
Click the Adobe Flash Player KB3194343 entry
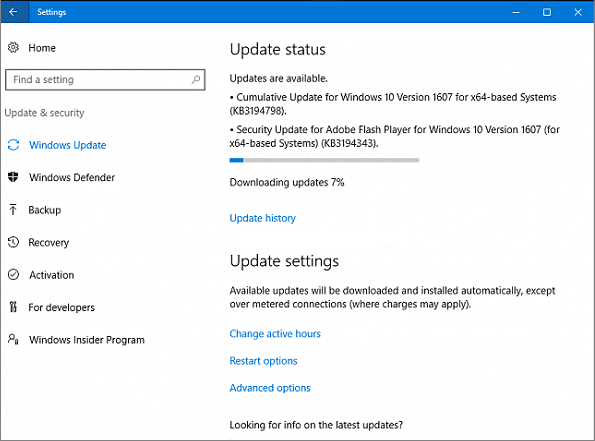point(395,136)
